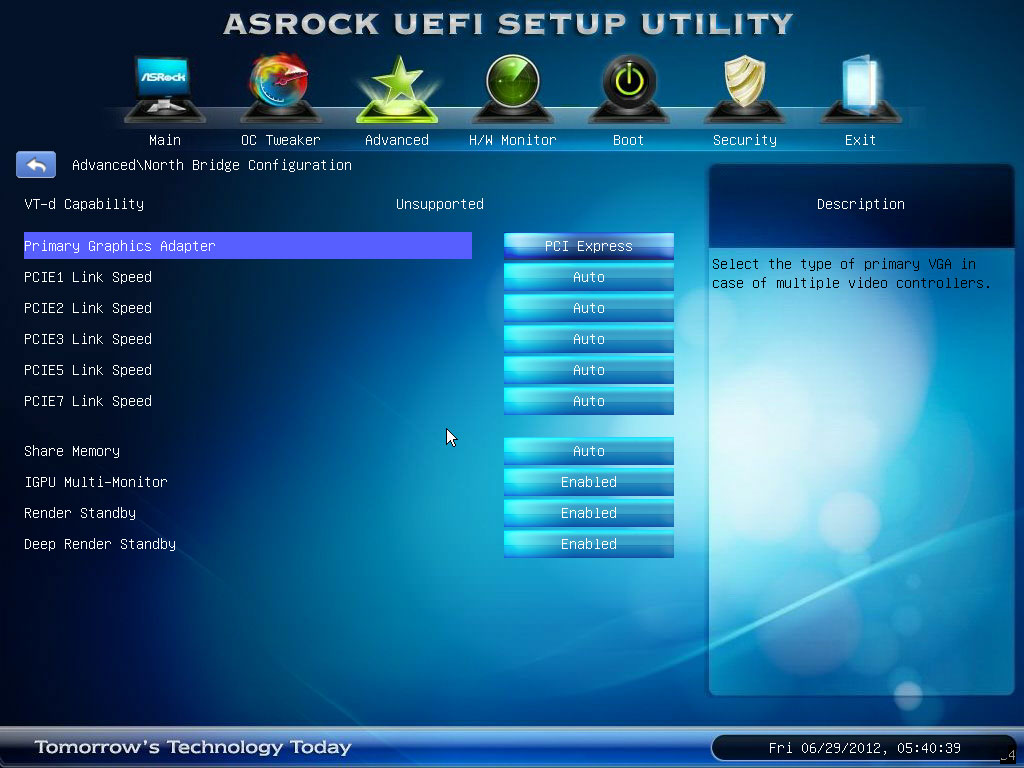Open PCIE2 Link Speed Auto dropdown
Image resolution: width=1024 pixels, height=768 pixels.
pyautogui.click(x=588, y=308)
